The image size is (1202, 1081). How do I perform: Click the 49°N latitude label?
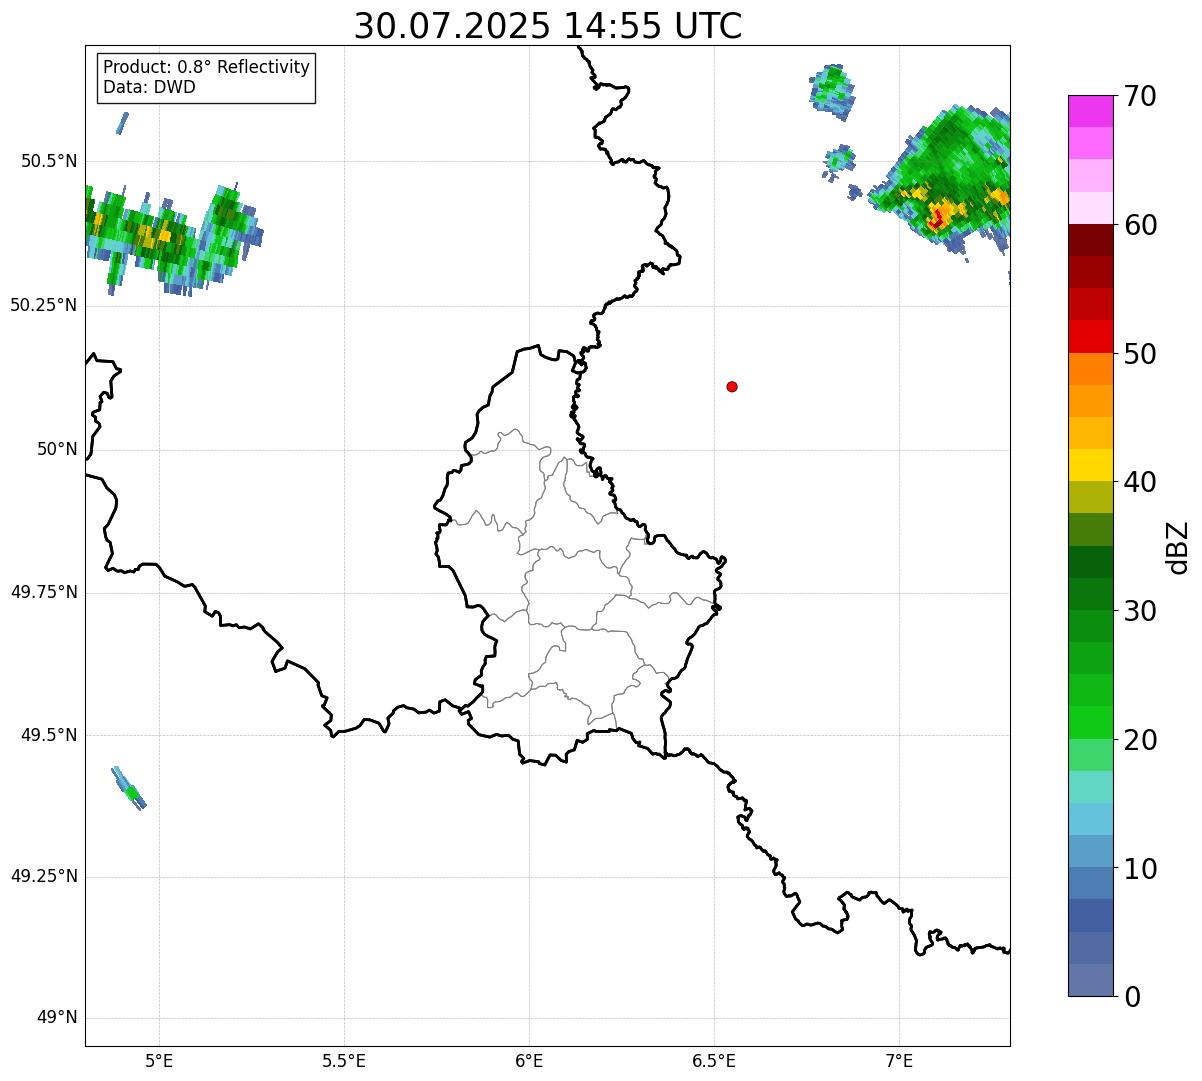coord(57,1018)
